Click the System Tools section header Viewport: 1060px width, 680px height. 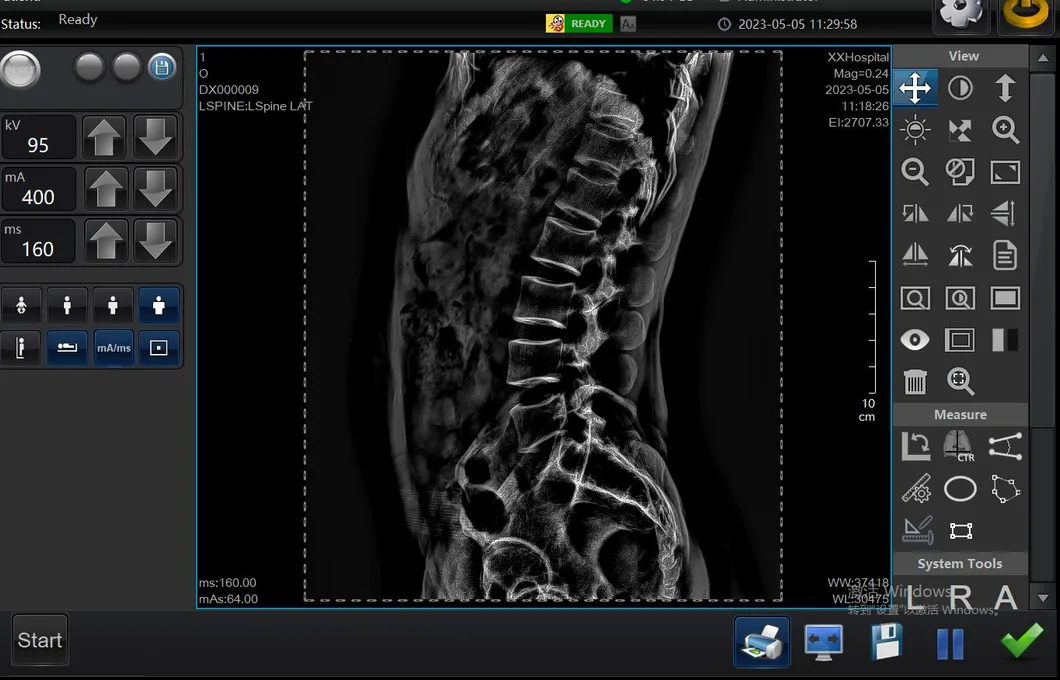coord(960,564)
